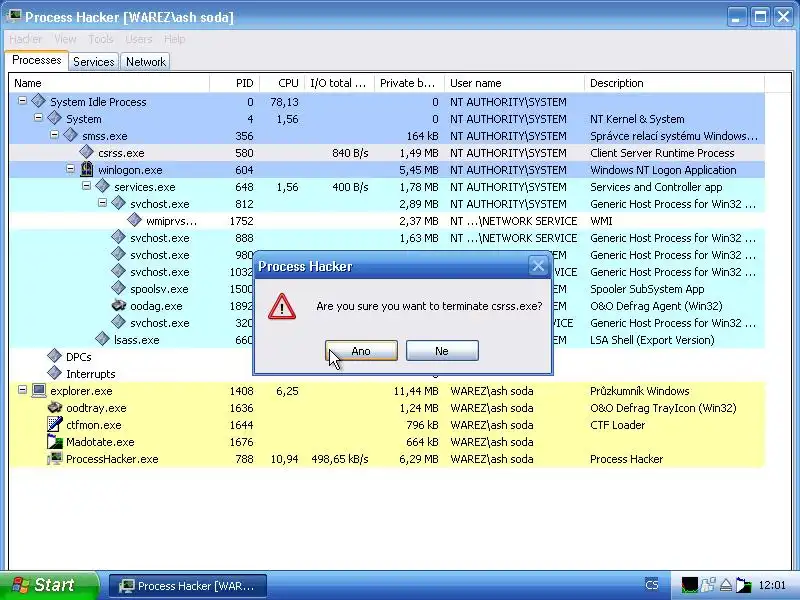Switch to the Services tab
This screenshot has height=600, width=800.
click(x=94, y=62)
